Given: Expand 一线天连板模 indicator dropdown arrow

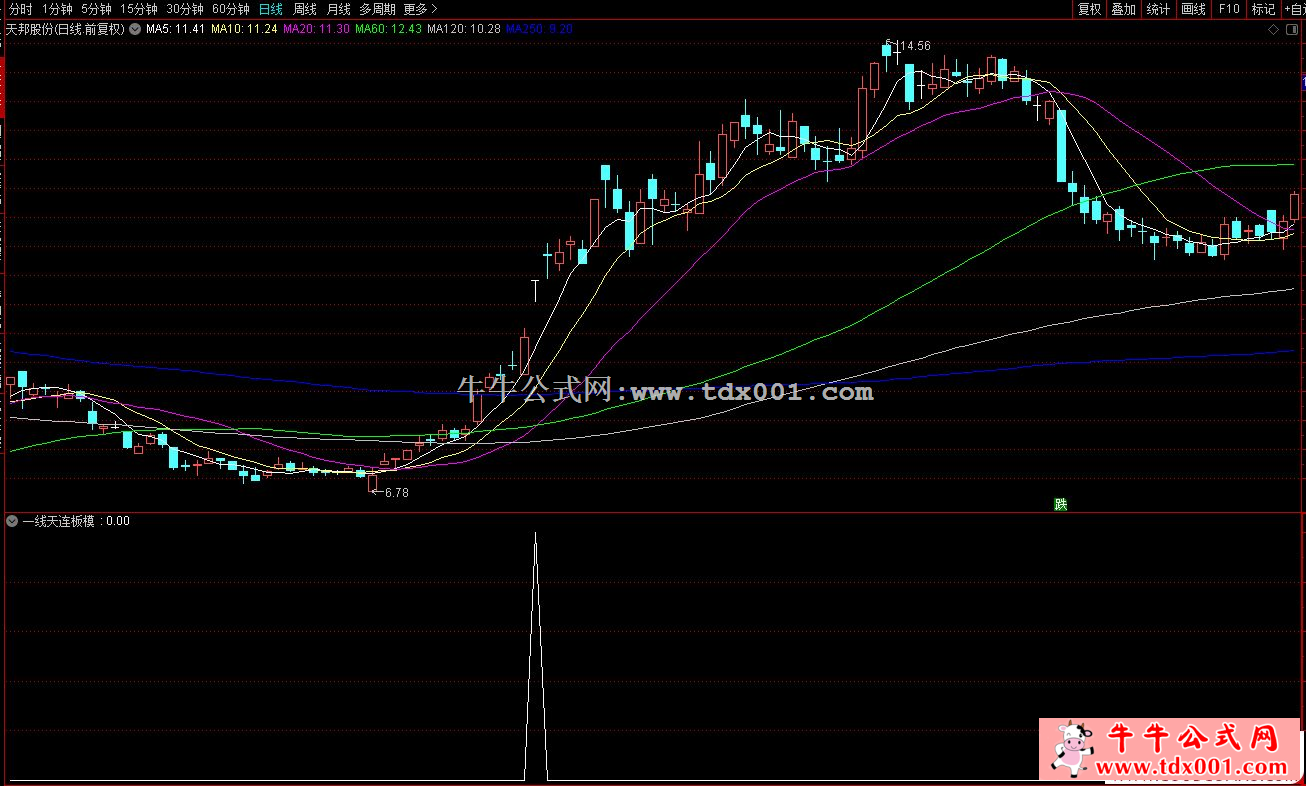Looking at the screenshot, I should tap(12, 521).
